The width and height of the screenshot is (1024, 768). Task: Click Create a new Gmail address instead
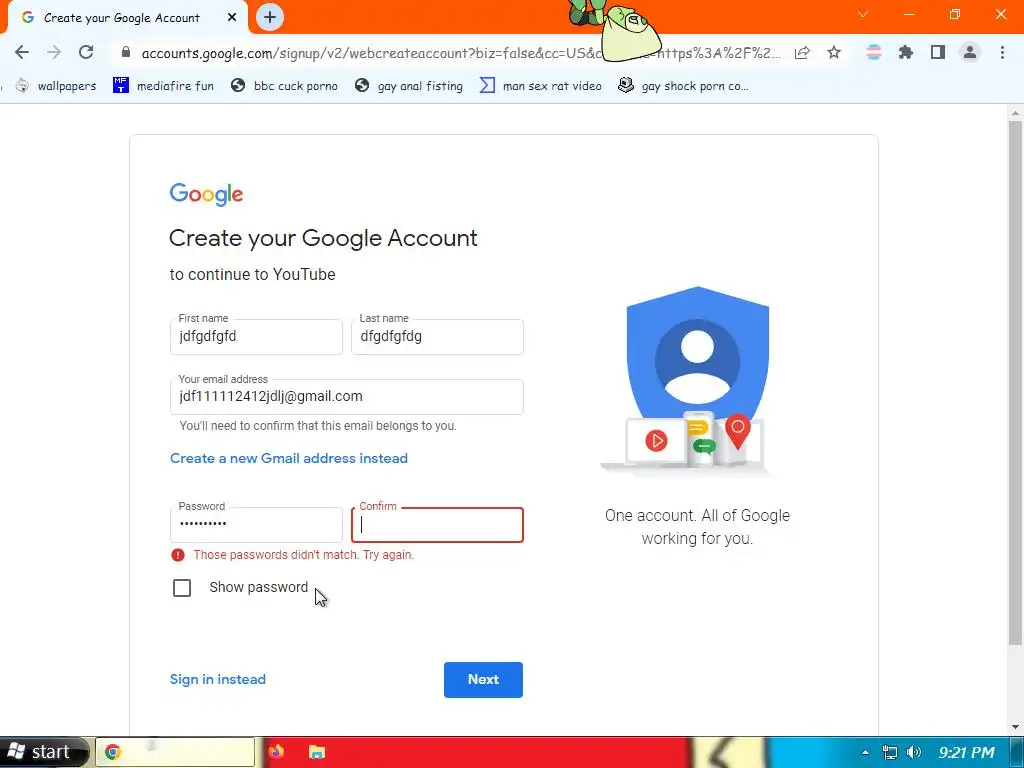point(289,458)
